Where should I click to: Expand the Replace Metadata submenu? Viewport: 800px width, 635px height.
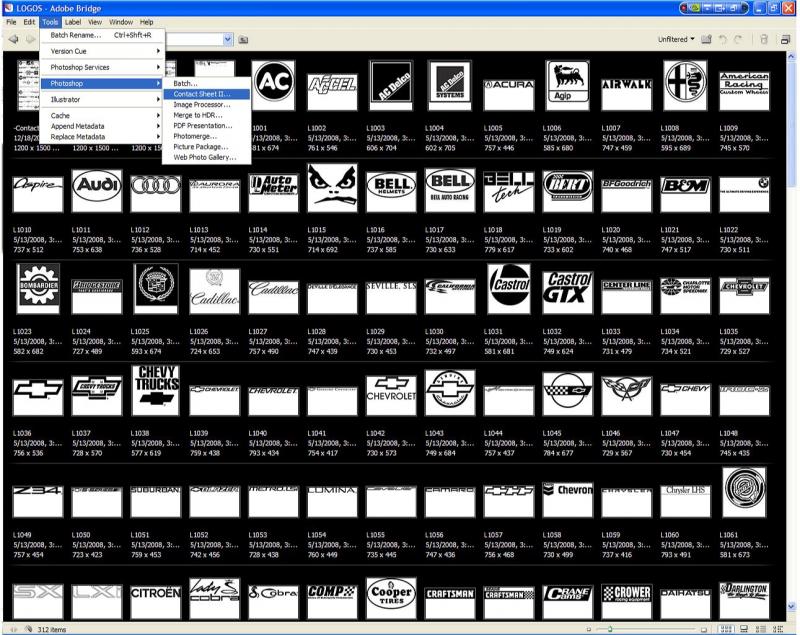click(102, 137)
